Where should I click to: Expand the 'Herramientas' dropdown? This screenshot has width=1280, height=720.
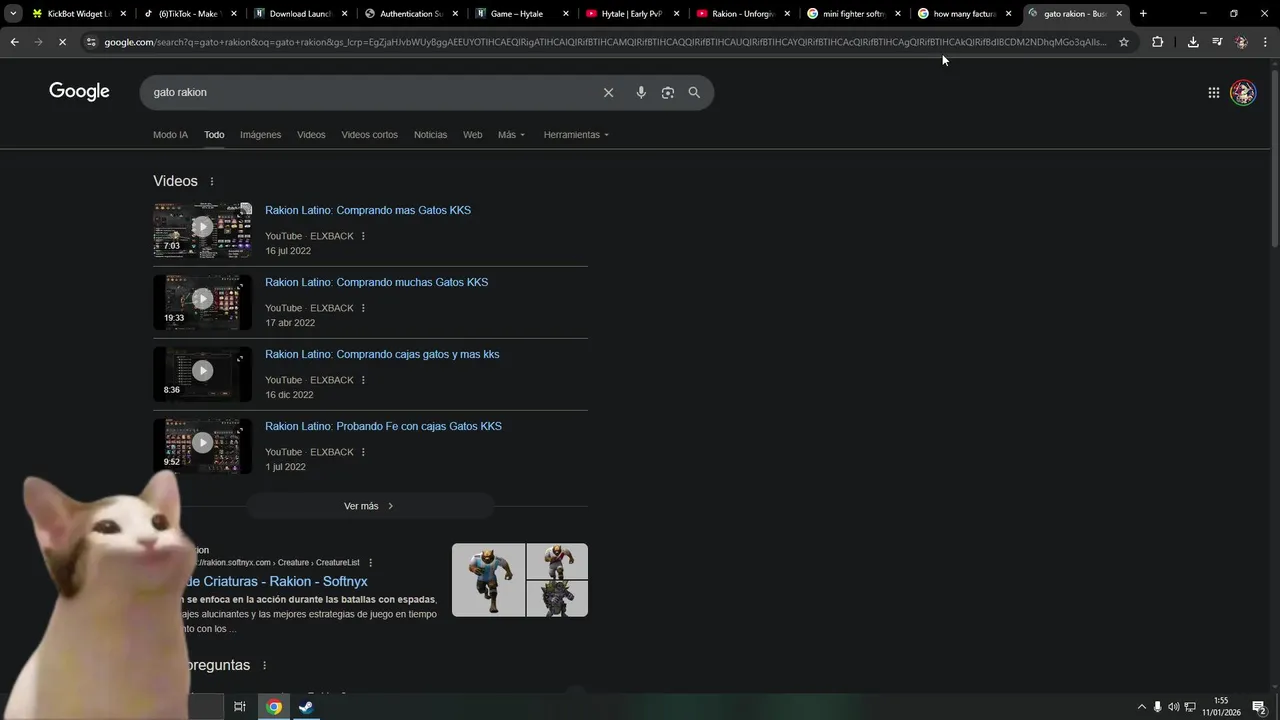576,135
